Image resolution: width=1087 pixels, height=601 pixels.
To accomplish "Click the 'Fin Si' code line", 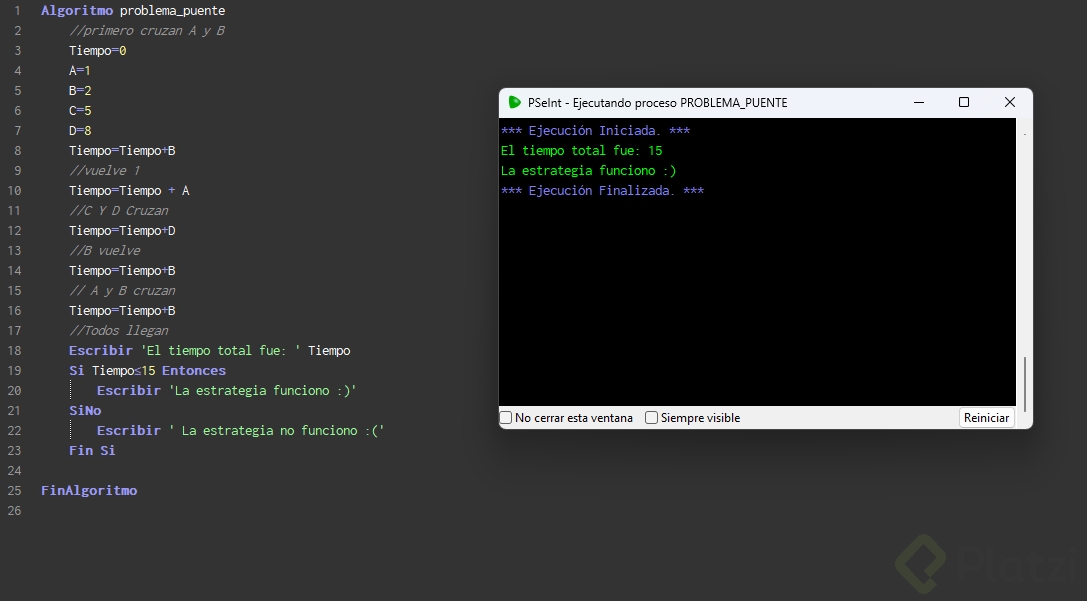I will tap(92, 451).
